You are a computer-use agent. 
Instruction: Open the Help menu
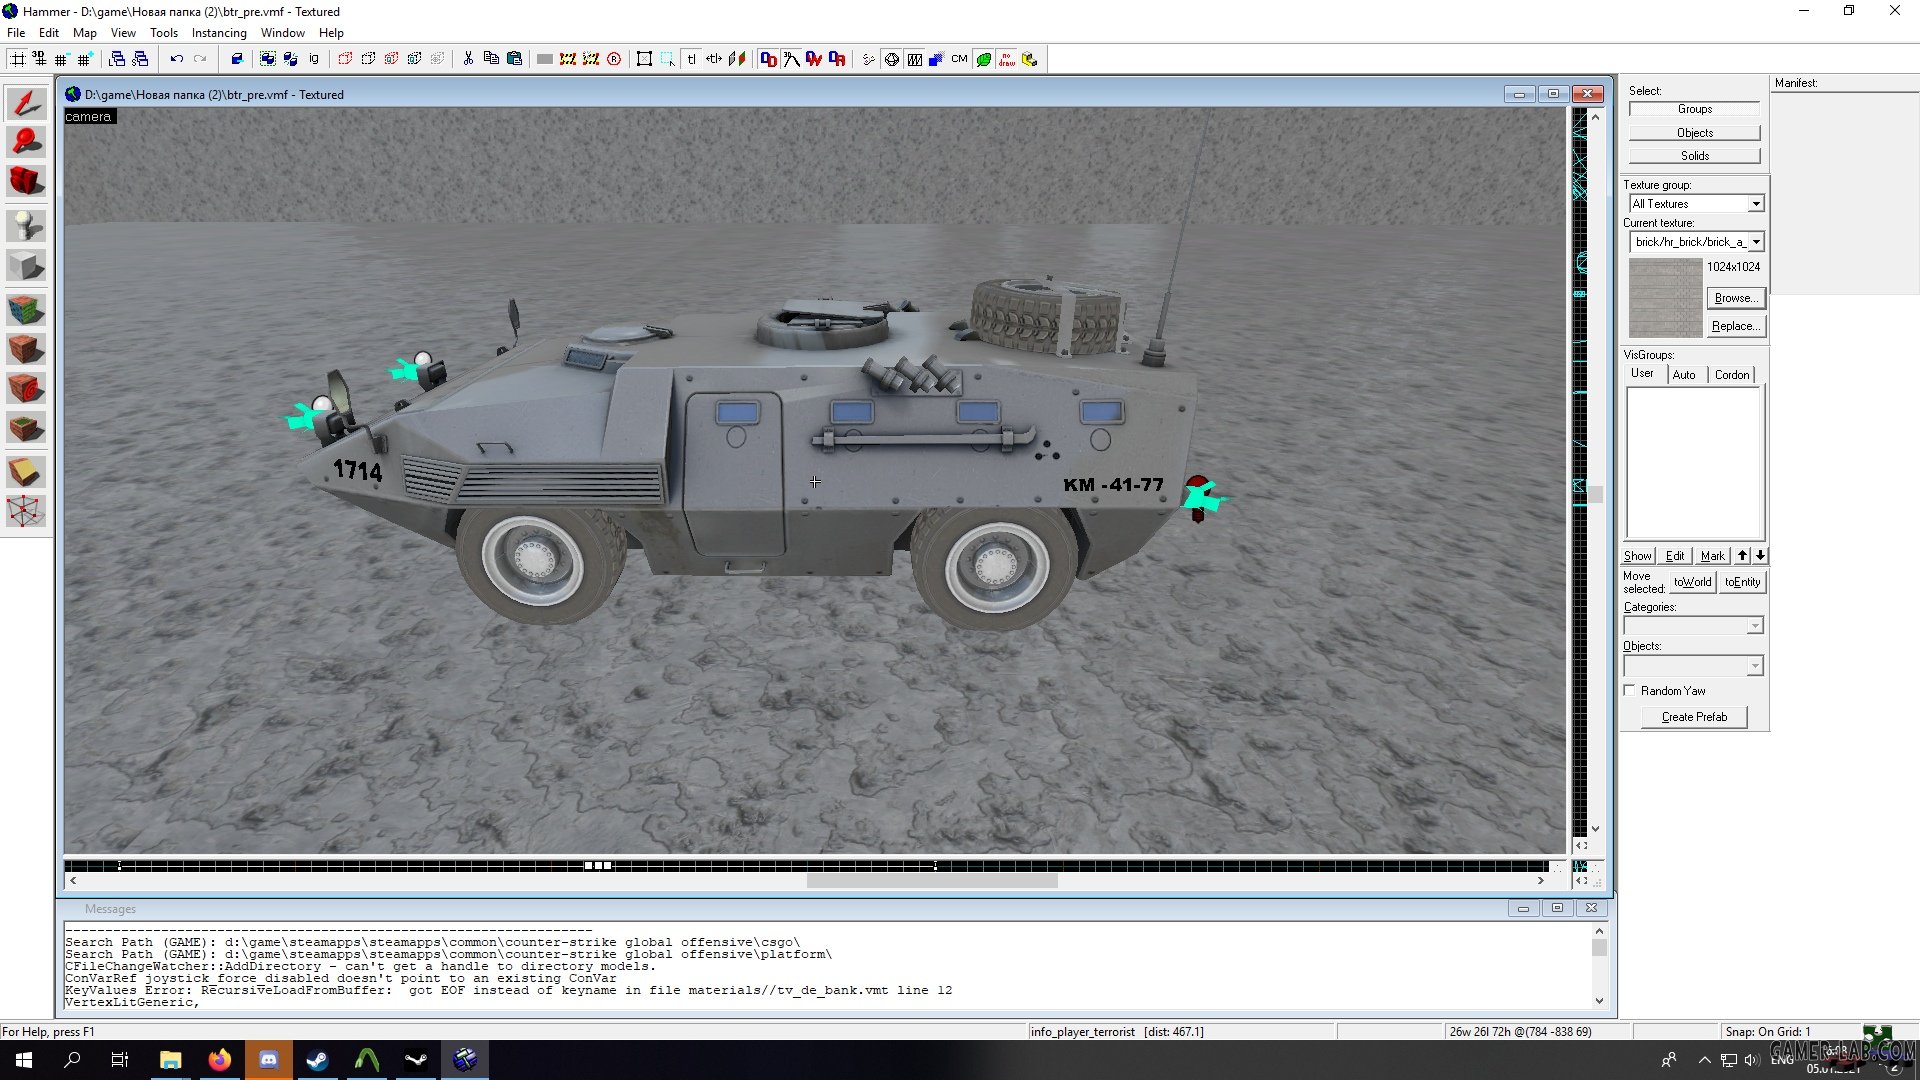click(331, 33)
